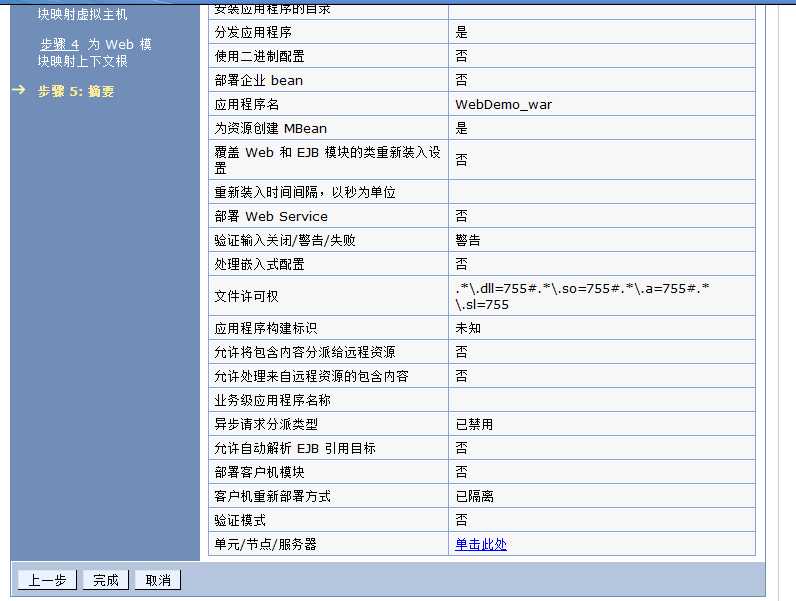This screenshot has width=796, height=601.
Task: Click the 客户机重新部署方式 label
Action: point(272,496)
